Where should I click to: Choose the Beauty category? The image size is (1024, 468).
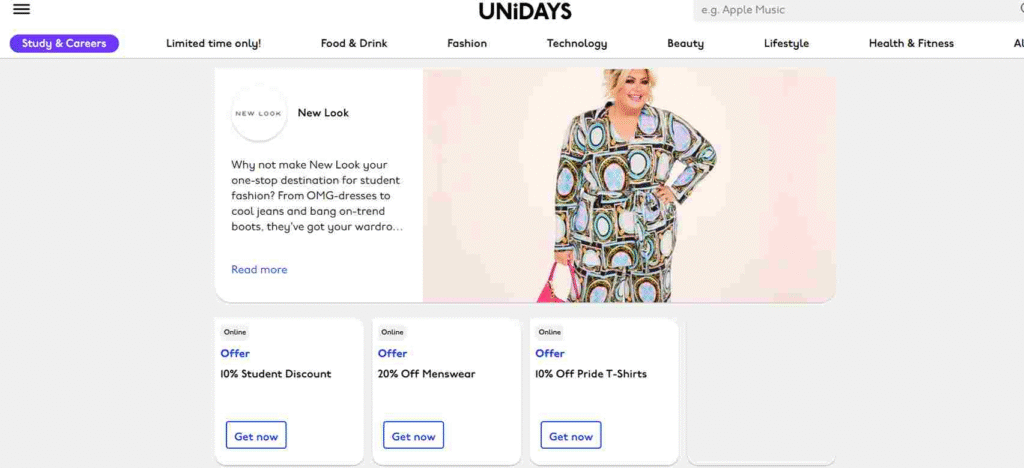click(x=685, y=44)
